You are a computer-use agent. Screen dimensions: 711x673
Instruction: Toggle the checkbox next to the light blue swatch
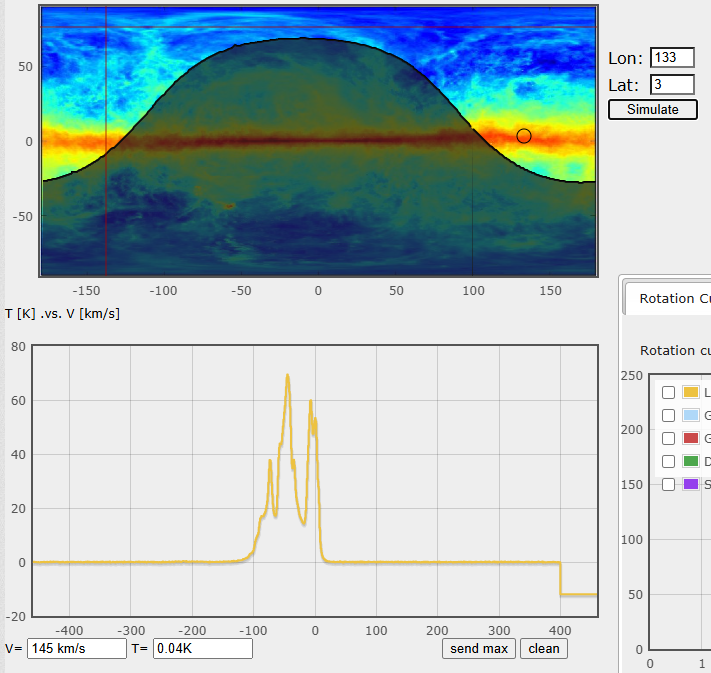[668, 415]
